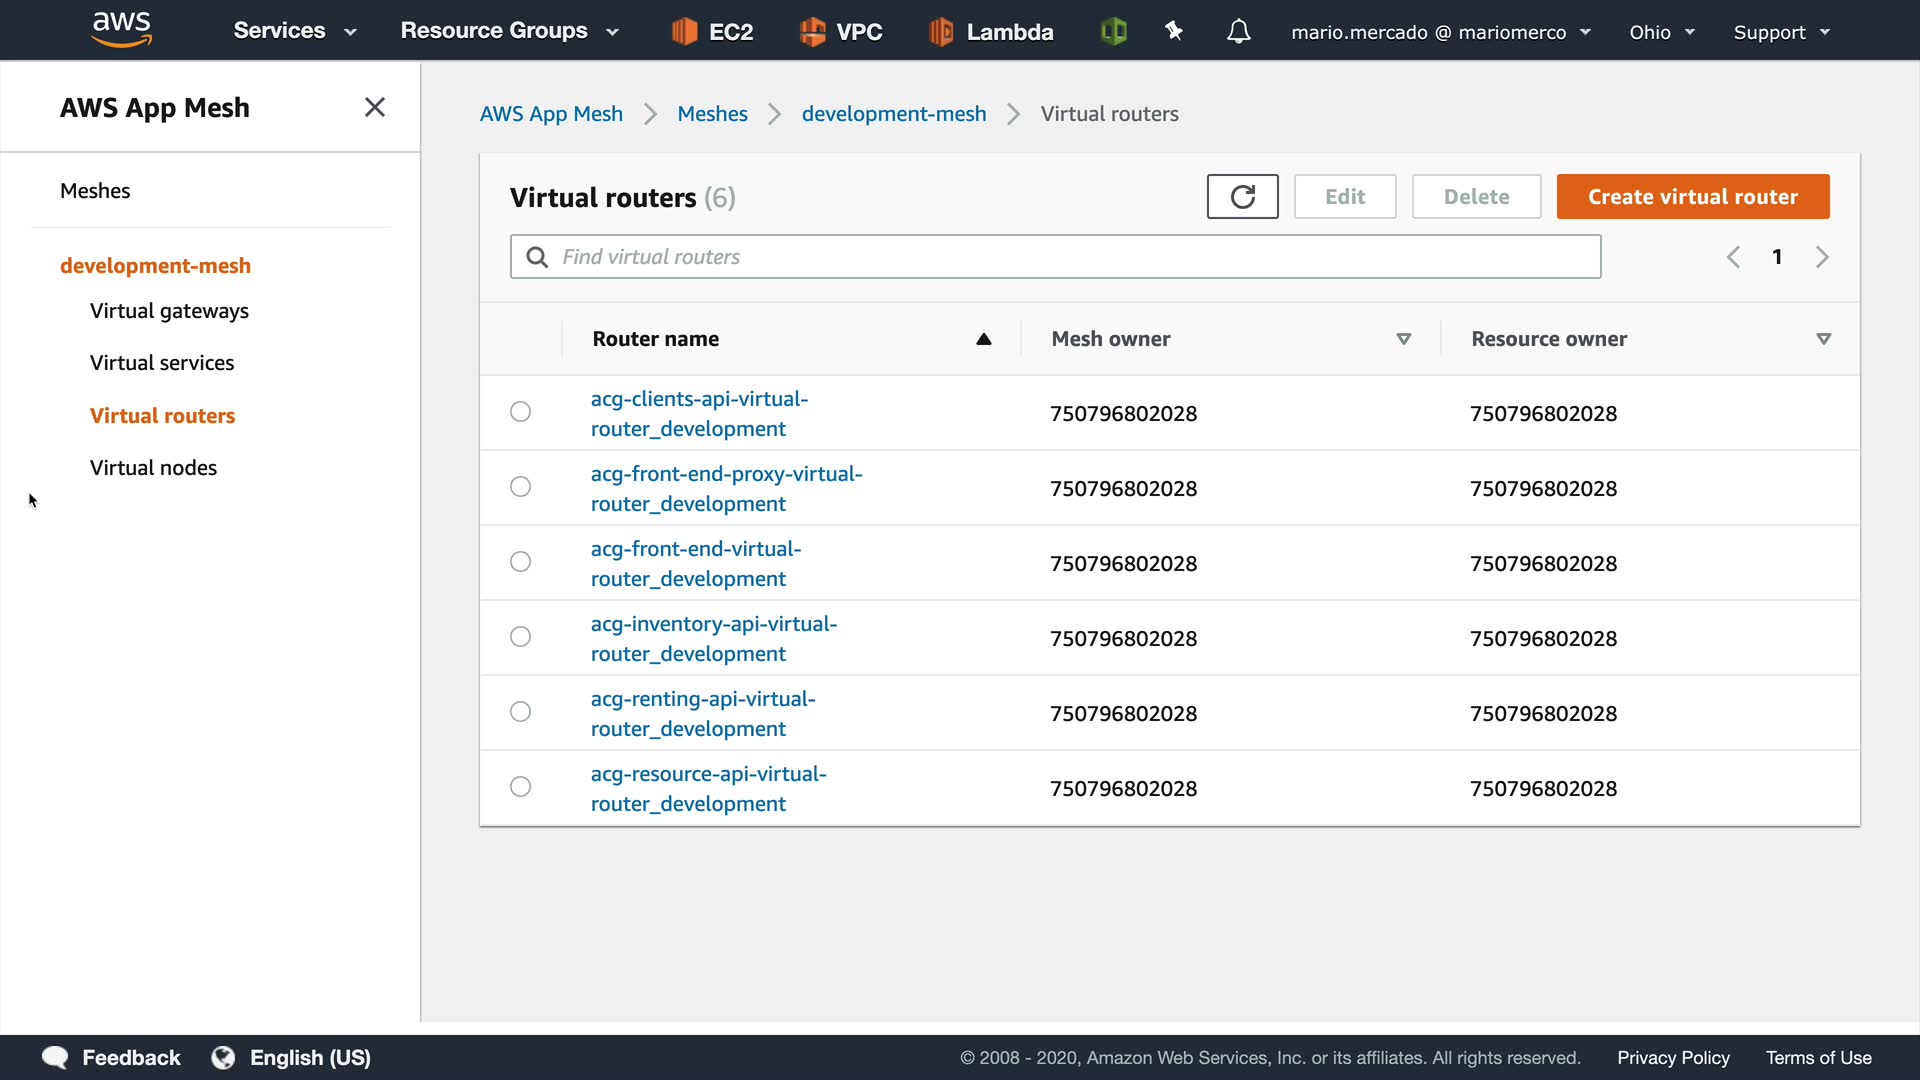Expand the Services dropdown menu
The width and height of the screenshot is (1920, 1080).
click(x=295, y=31)
